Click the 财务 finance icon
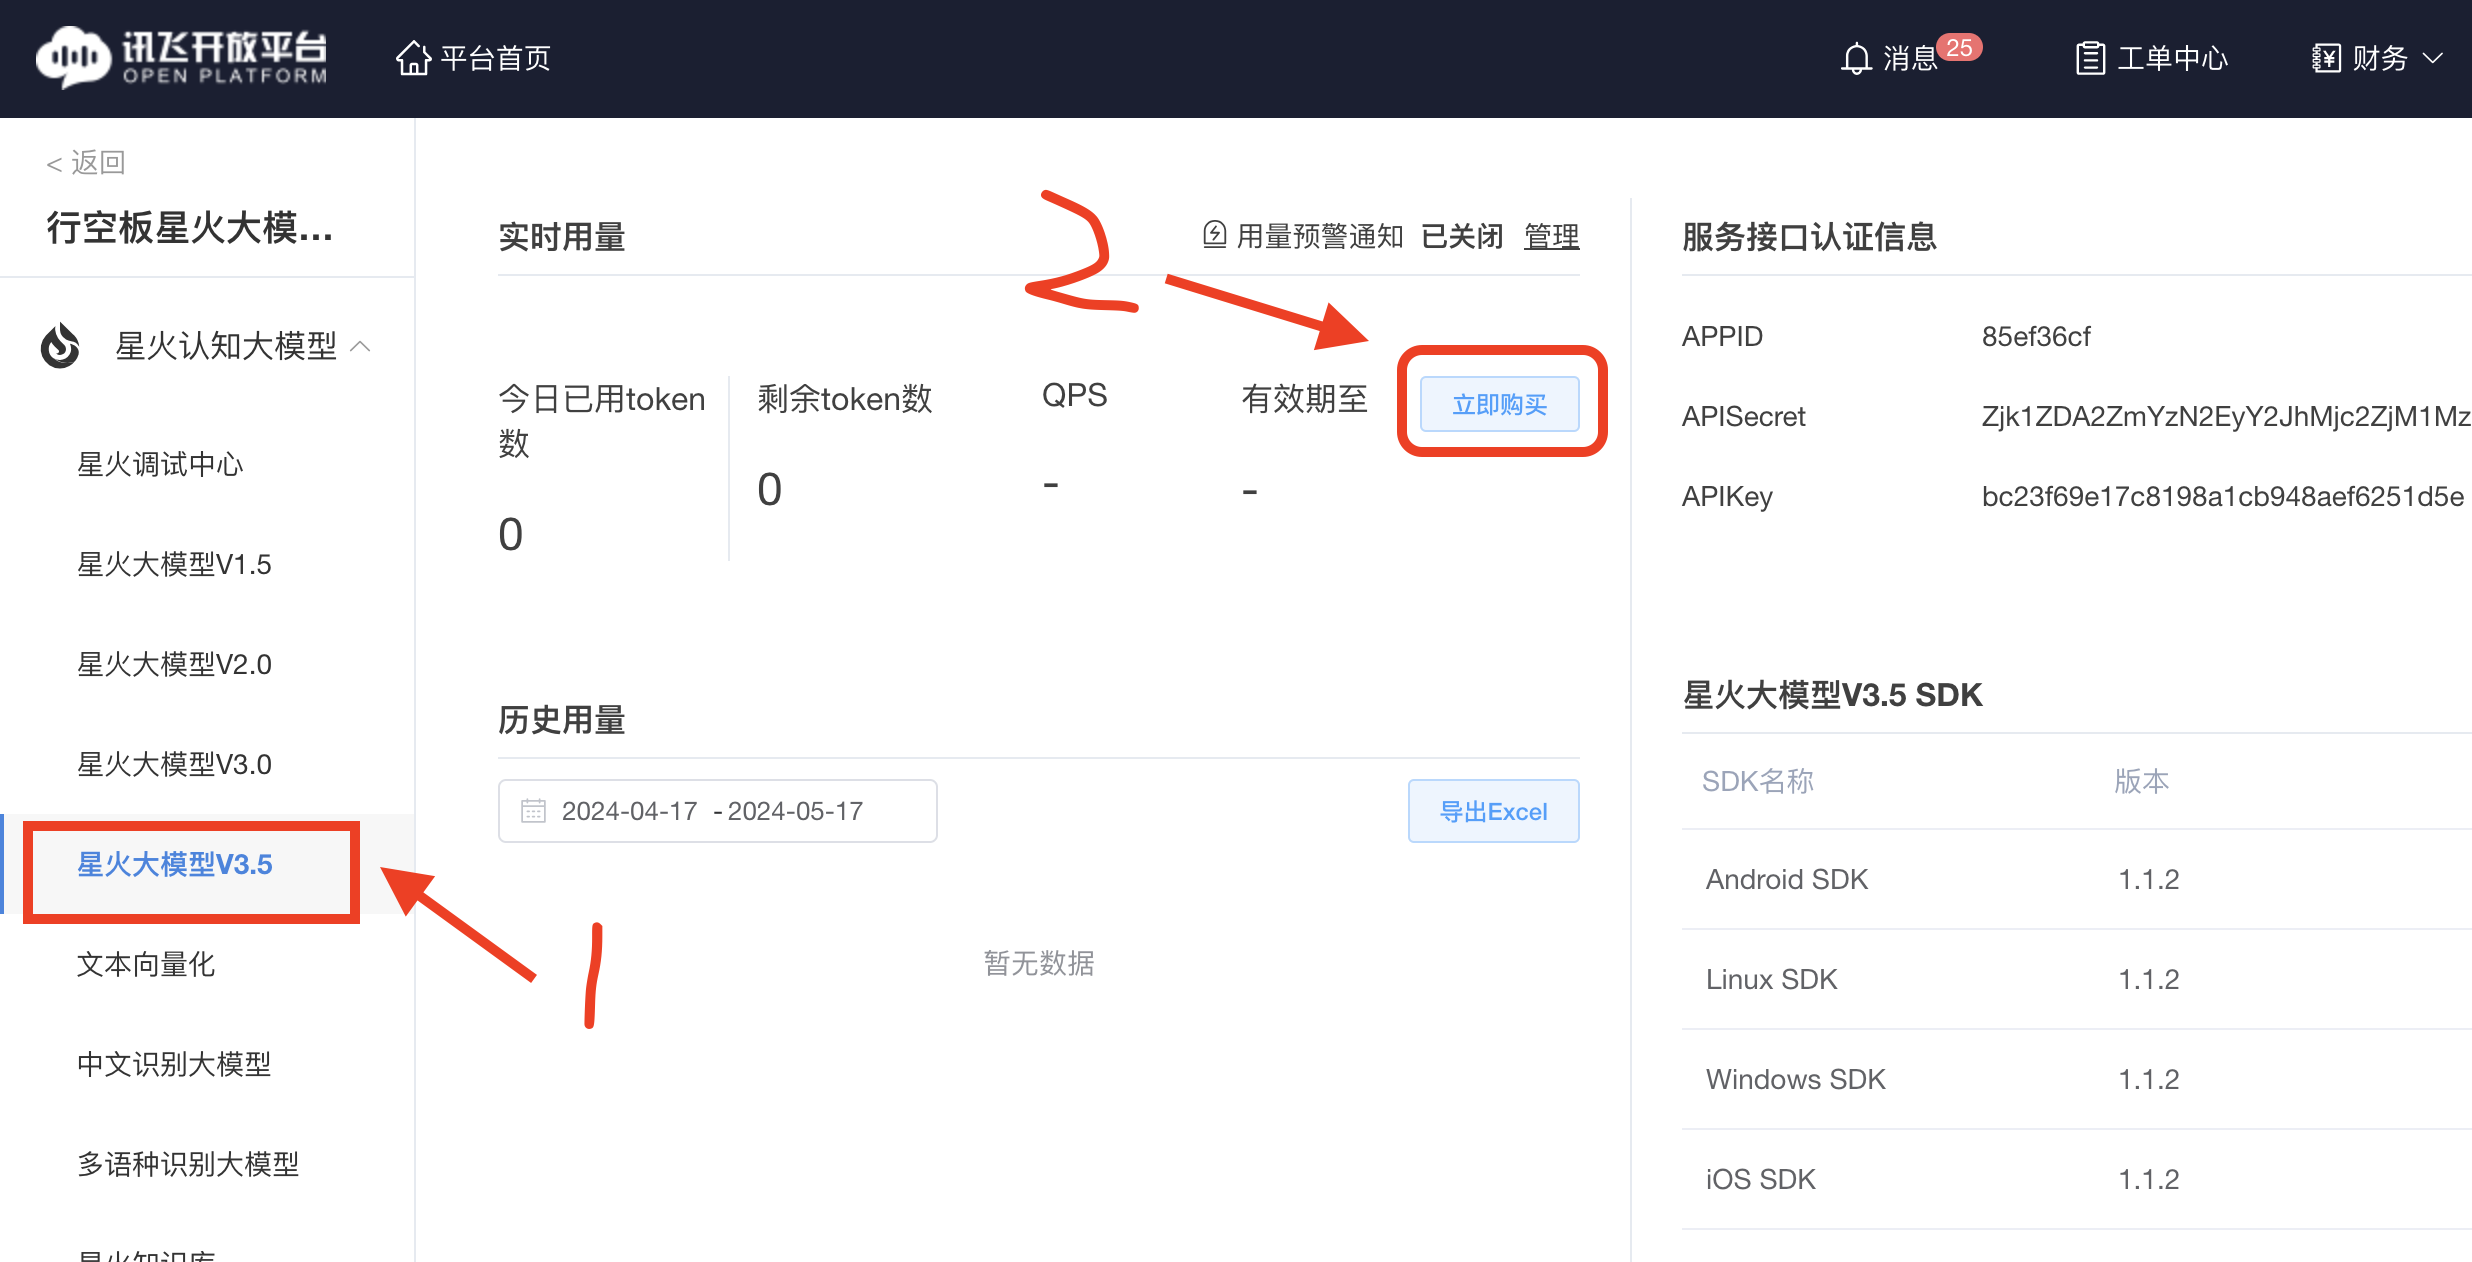Screen dimensions: 2472x1262 [x=2326, y=58]
